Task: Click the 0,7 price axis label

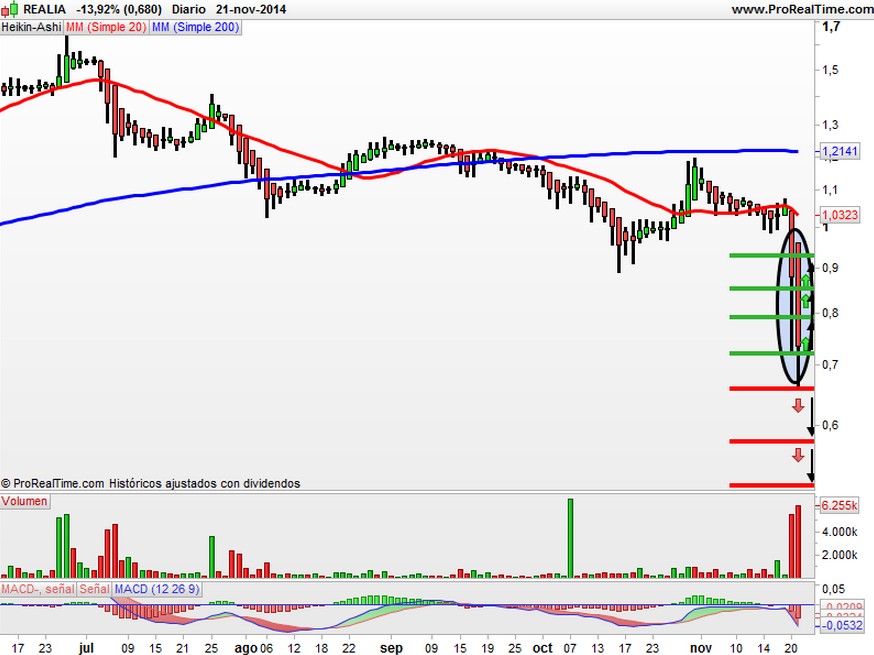Action: (830, 365)
